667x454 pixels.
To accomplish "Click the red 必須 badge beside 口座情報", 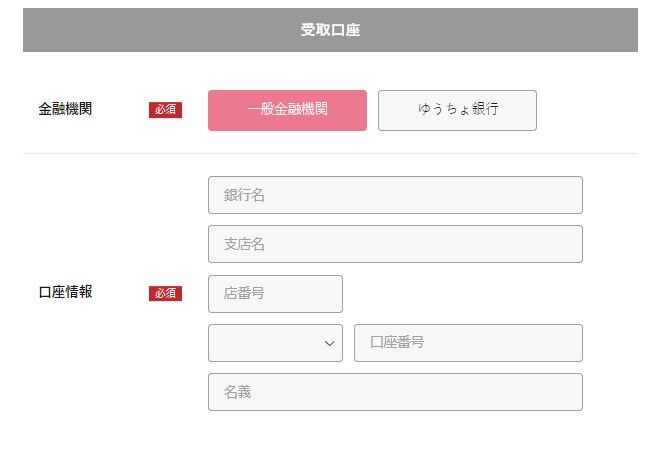I will (x=165, y=293).
